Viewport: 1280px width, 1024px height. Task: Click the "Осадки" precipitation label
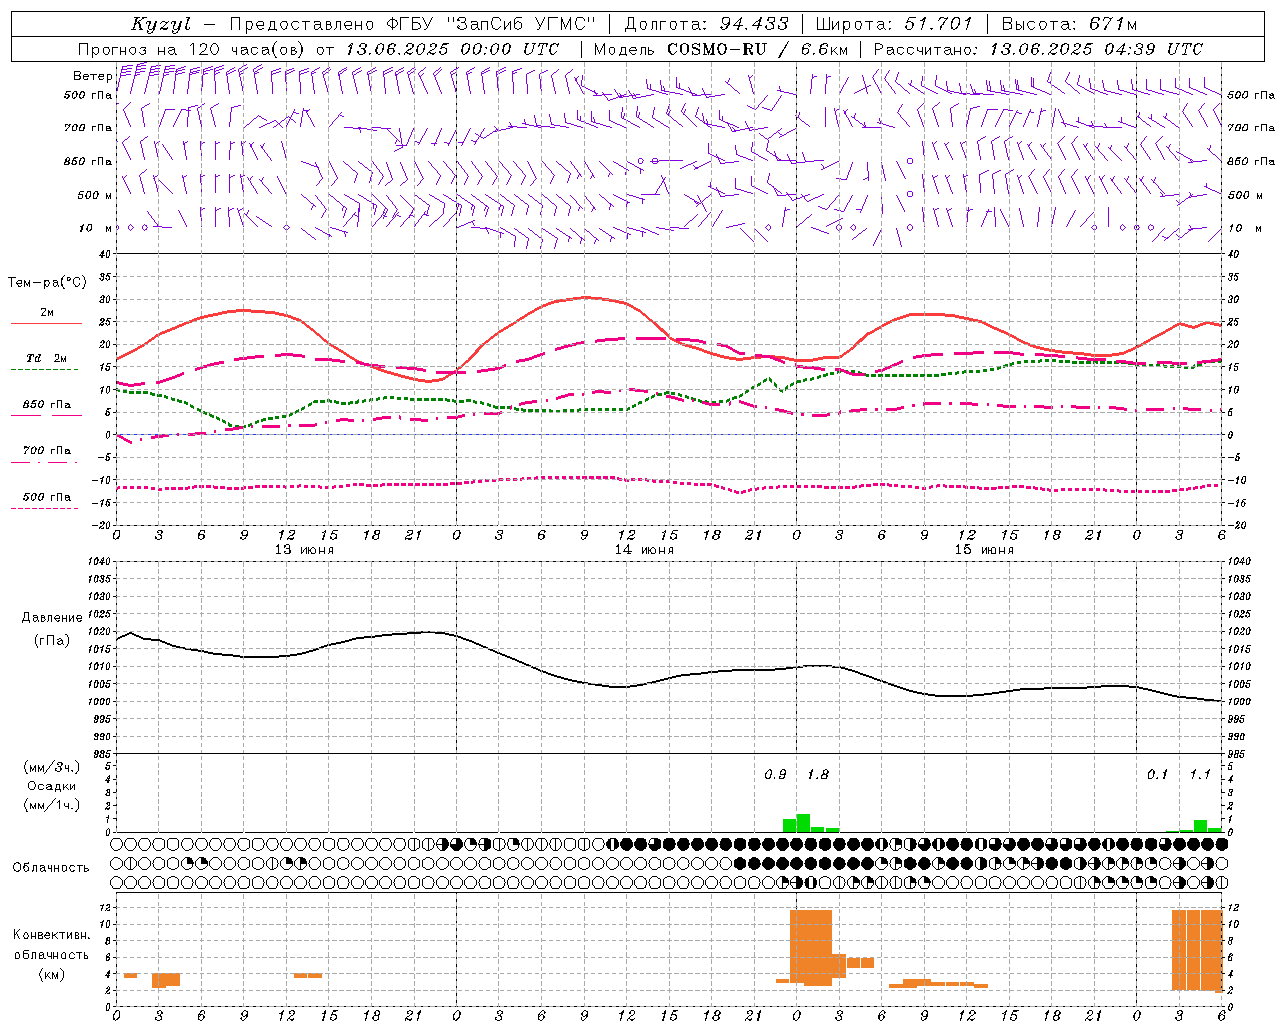[51, 786]
